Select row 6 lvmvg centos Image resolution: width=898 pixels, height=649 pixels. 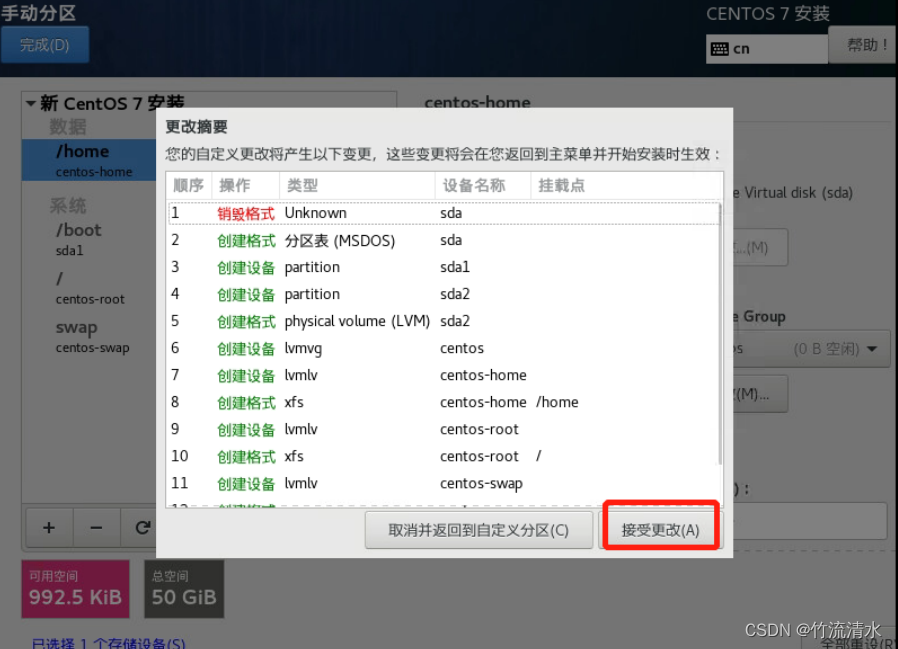pyautogui.click(x=443, y=348)
